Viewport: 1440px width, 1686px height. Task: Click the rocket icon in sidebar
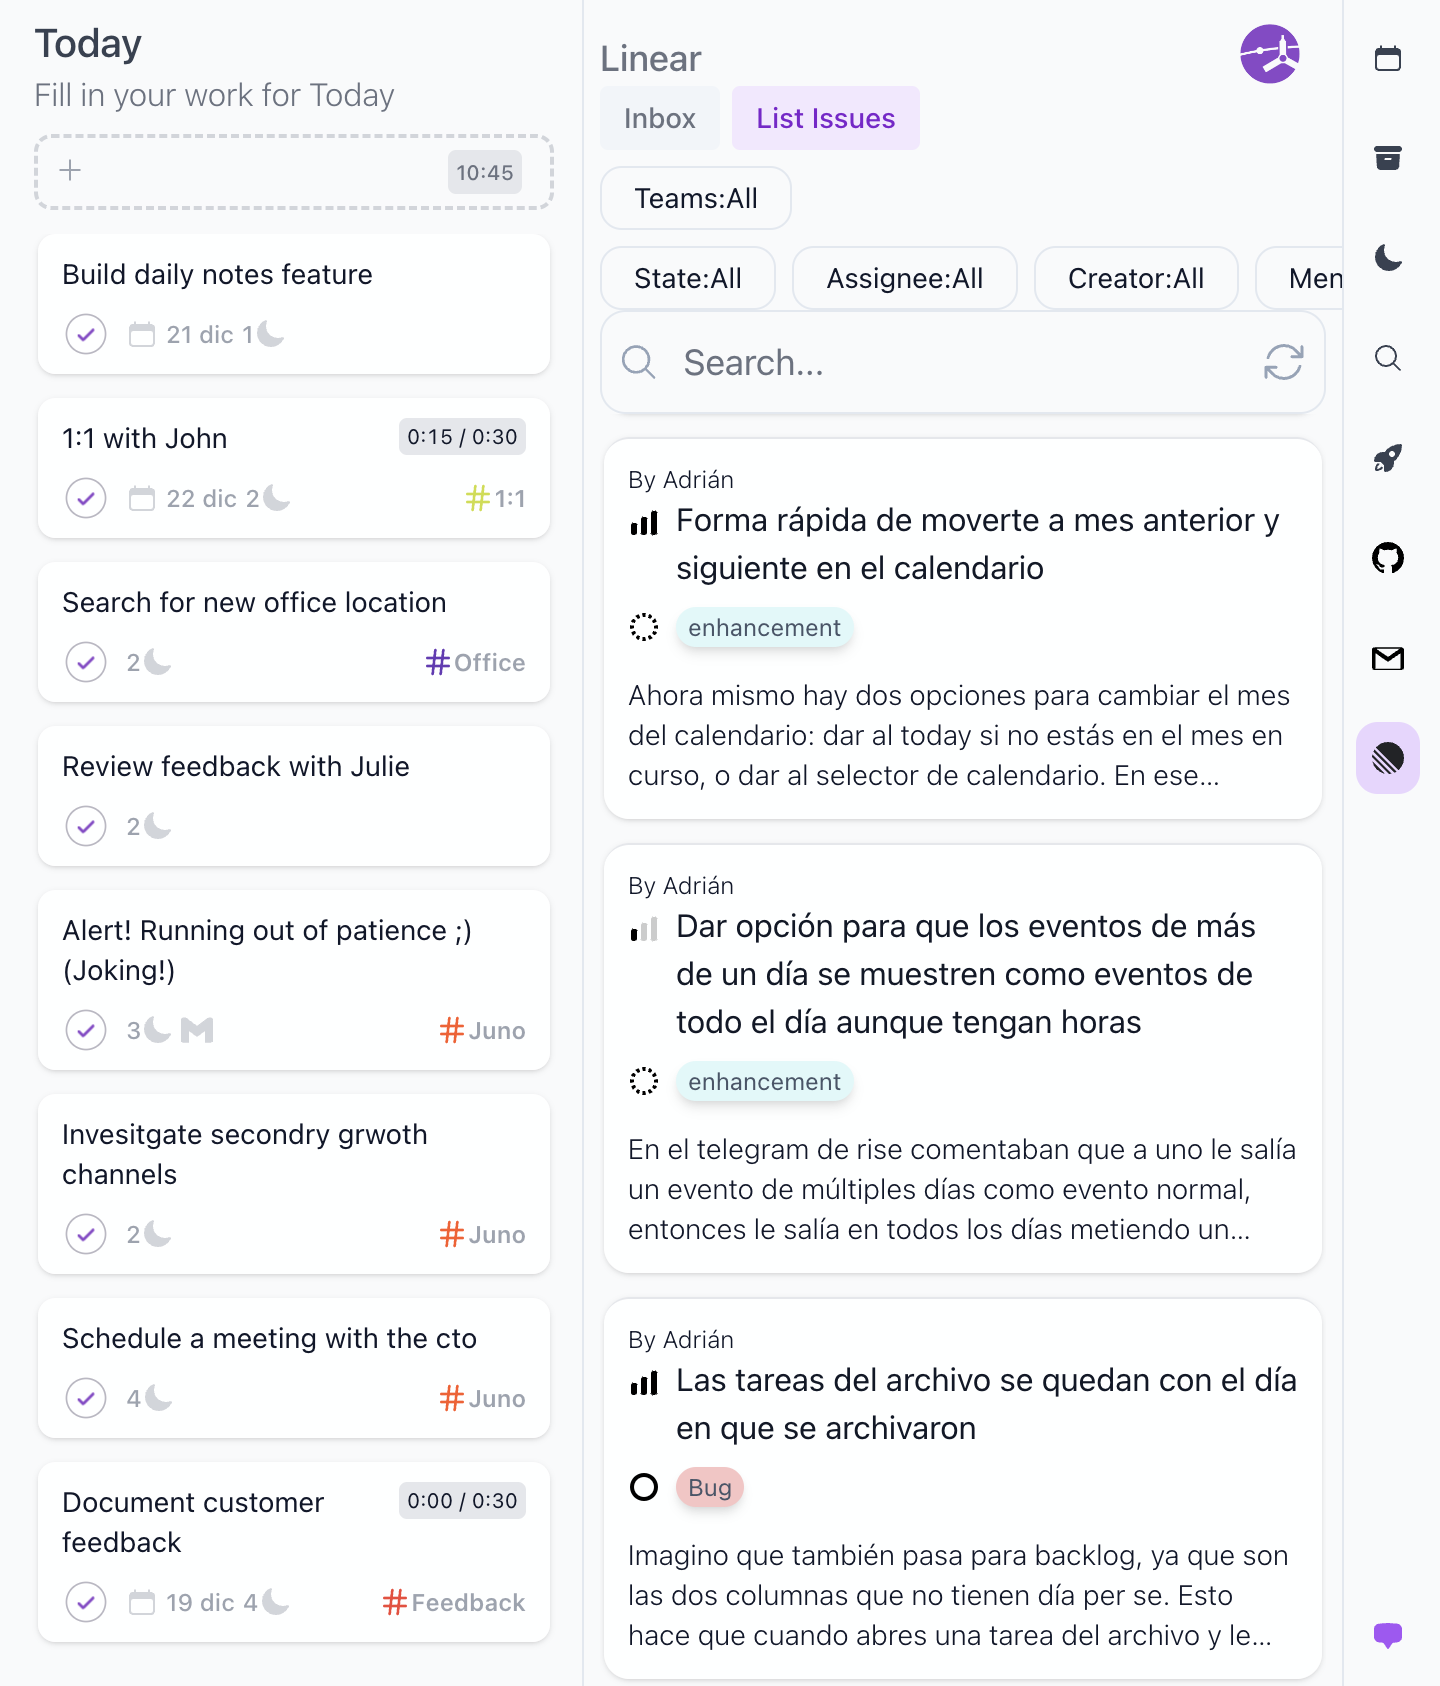coord(1387,458)
